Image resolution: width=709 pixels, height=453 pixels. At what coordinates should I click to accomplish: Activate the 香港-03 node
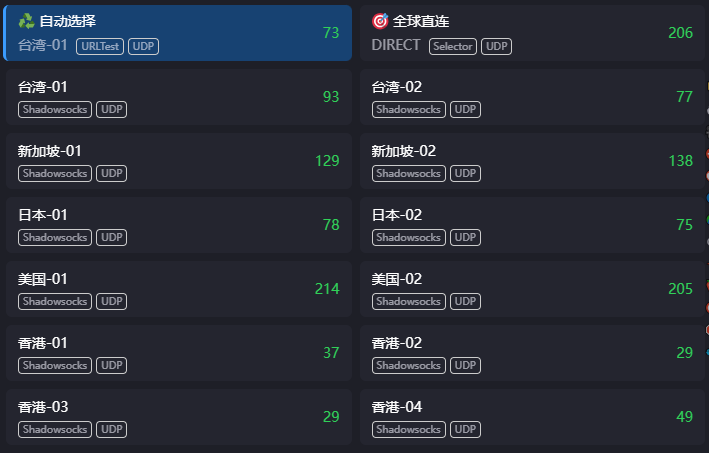tap(179, 417)
